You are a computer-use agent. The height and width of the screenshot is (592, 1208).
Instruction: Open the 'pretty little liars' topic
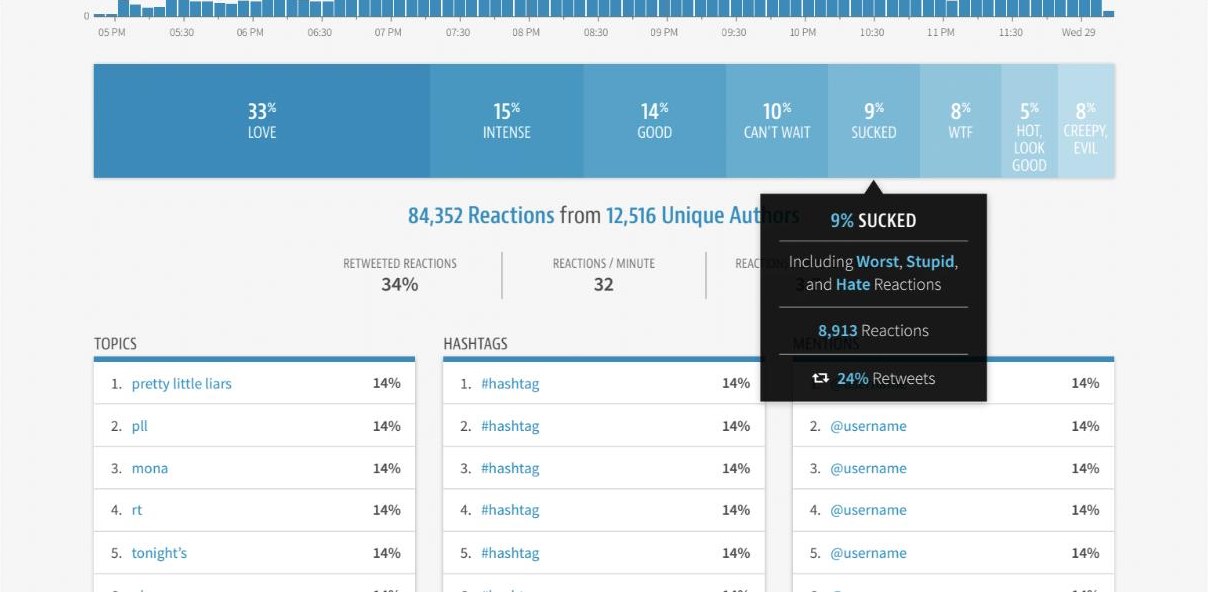[x=181, y=384]
